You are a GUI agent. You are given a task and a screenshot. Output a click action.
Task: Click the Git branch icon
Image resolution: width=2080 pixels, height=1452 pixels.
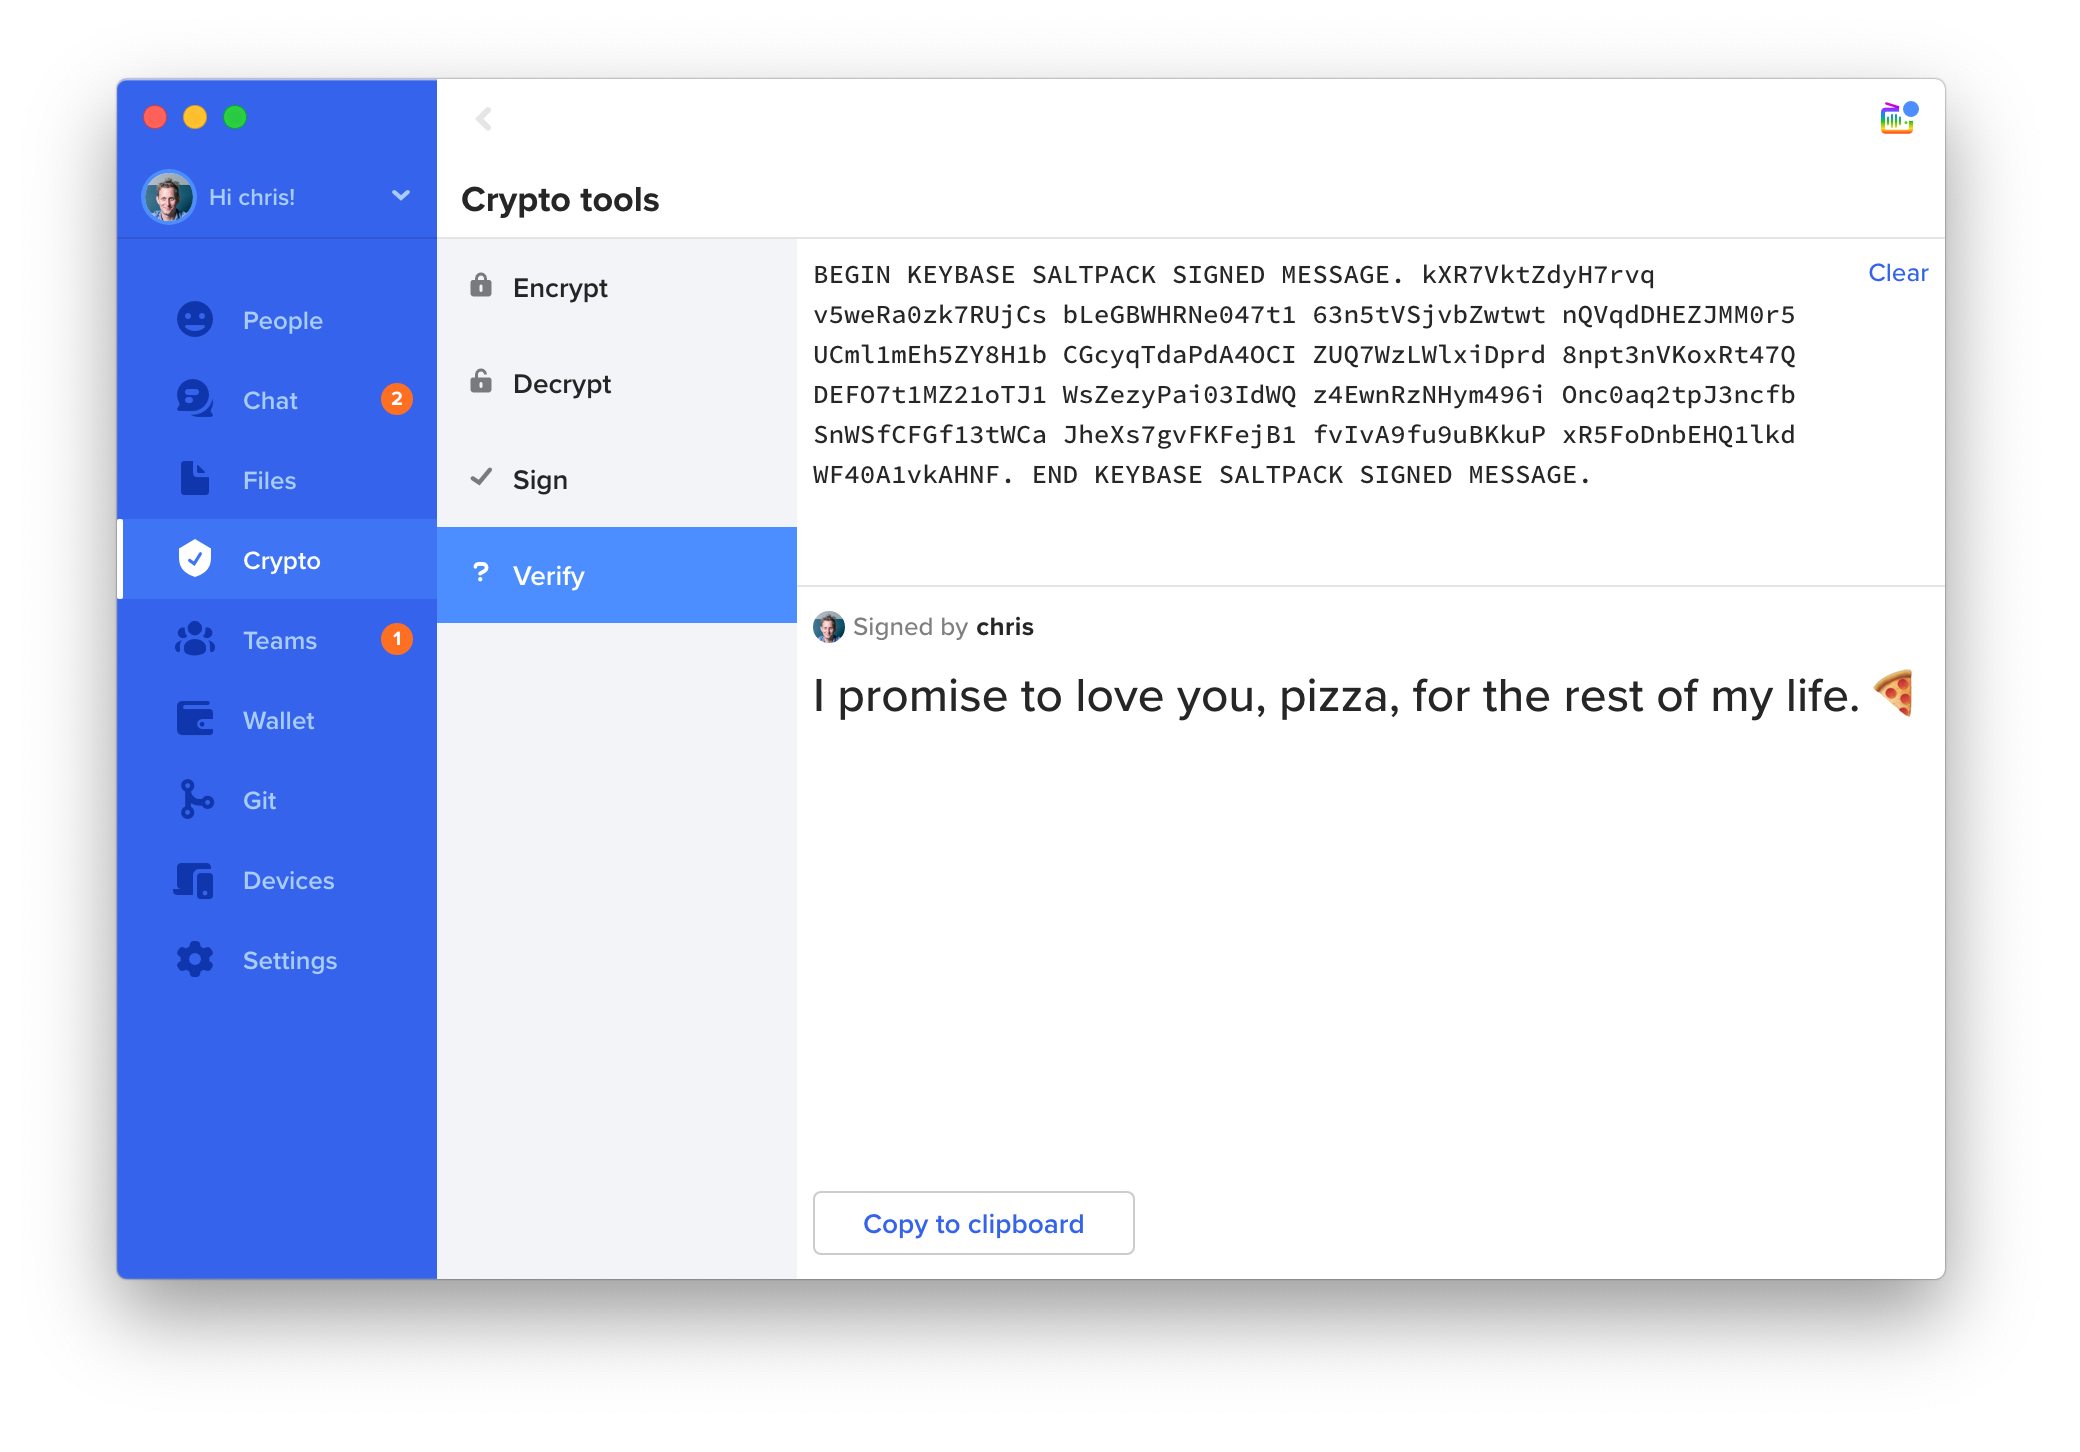click(196, 799)
